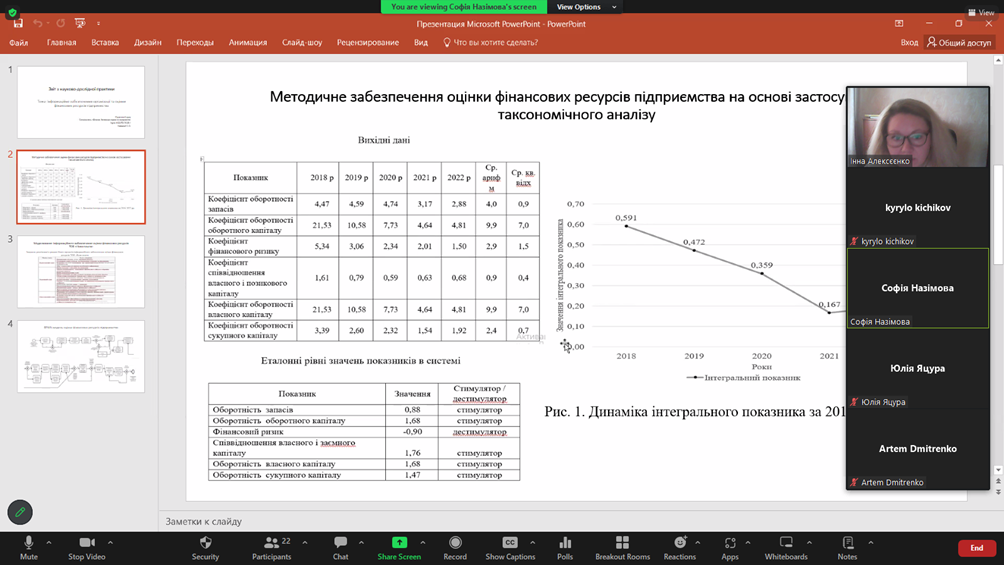Image resolution: width=1004 pixels, height=565 pixels.
Task: Select slide 1 thumbnail
Action: [81, 102]
